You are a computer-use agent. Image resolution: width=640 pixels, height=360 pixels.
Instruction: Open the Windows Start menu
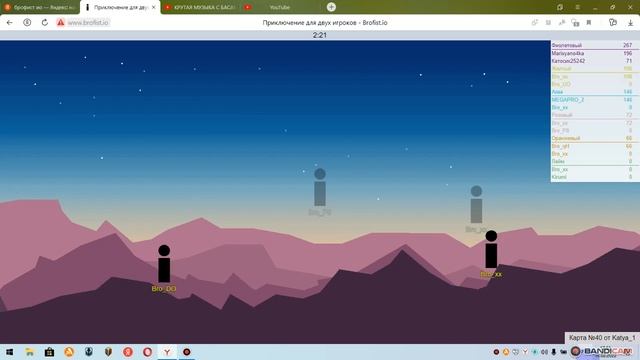click(10, 352)
